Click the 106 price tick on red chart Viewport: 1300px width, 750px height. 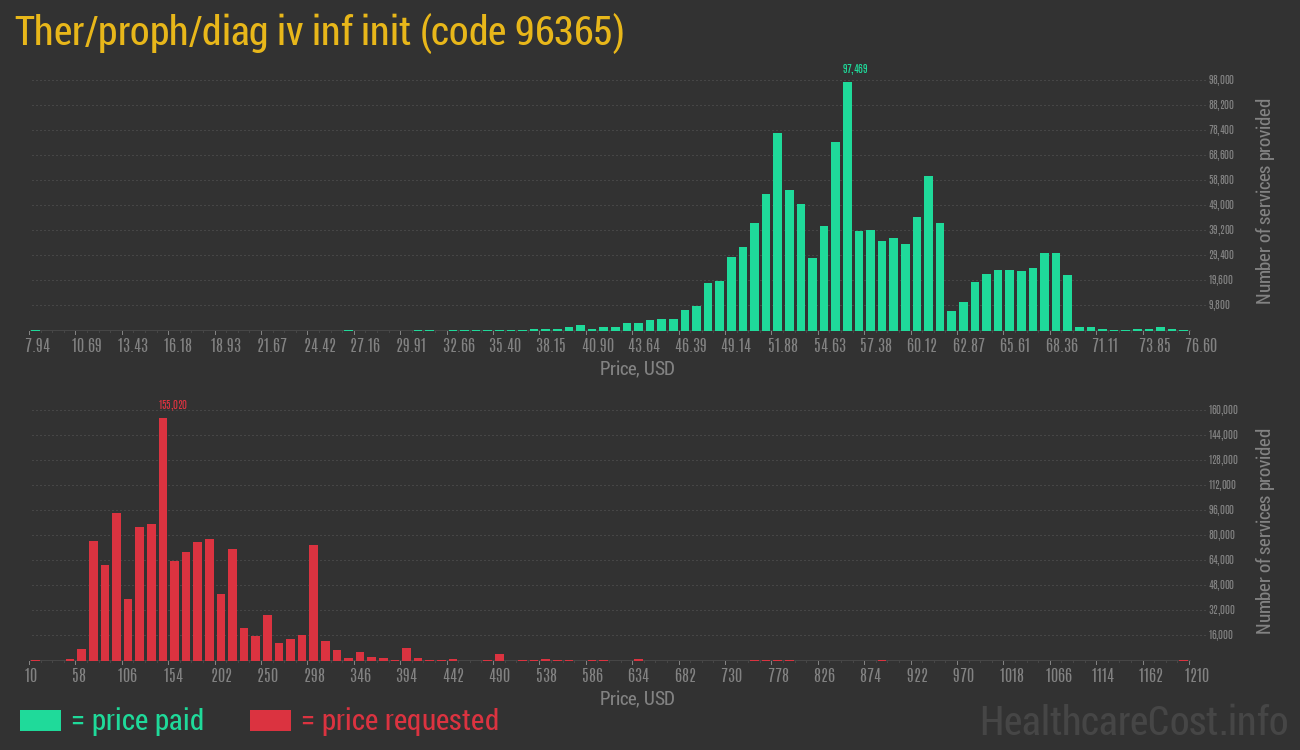tap(127, 675)
